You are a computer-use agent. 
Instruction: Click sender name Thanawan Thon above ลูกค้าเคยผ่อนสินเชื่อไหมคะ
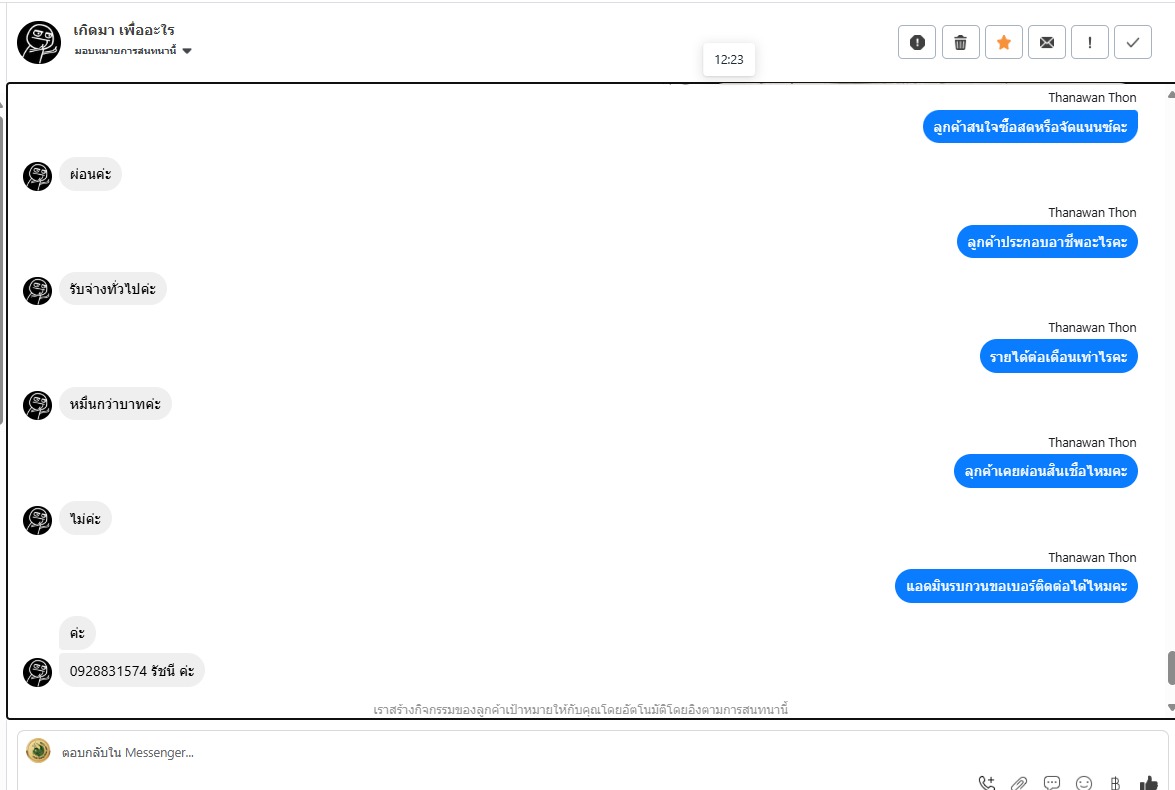click(x=1093, y=443)
